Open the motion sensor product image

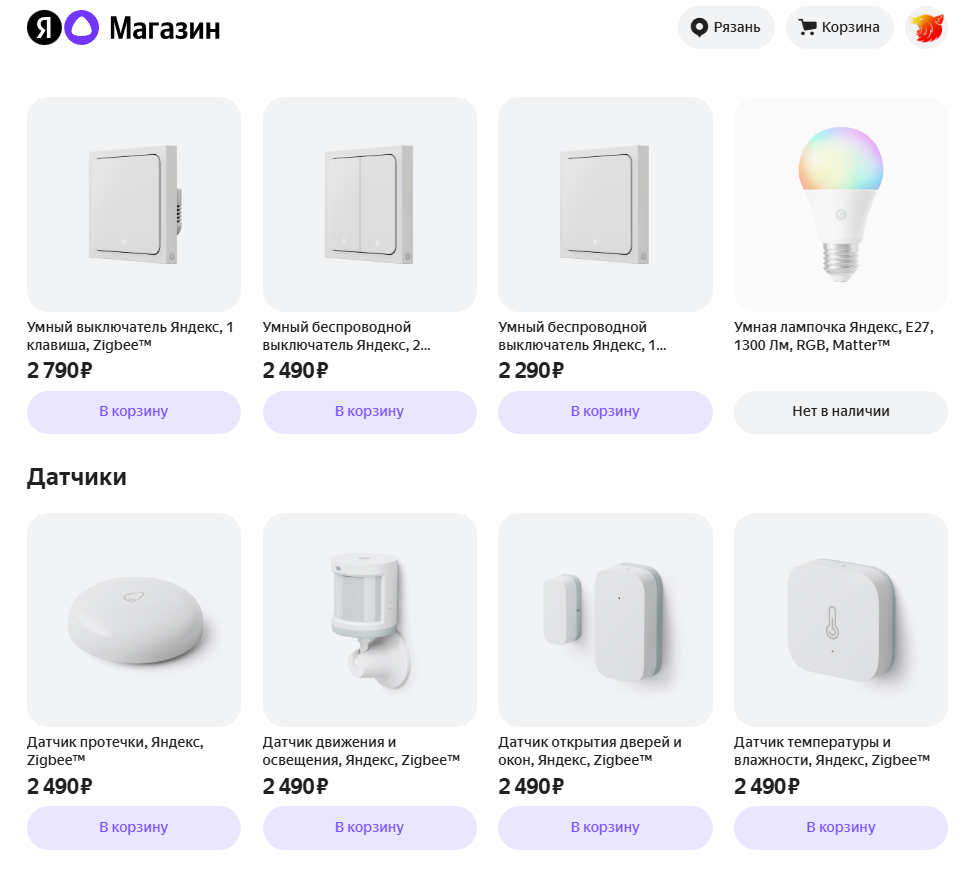click(x=369, y=620)
